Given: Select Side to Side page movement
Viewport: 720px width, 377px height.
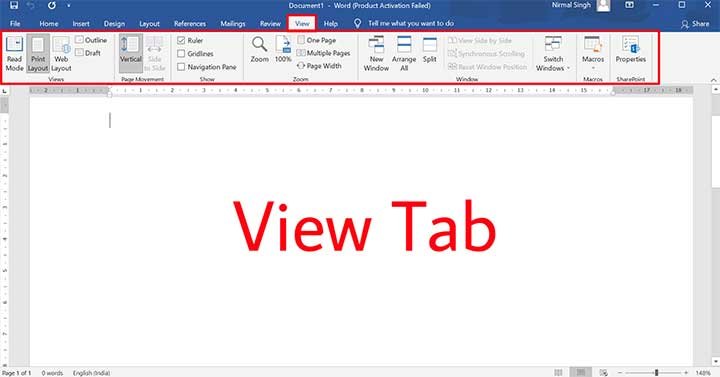Looking at the screenshot, I should click(x=155, y=54).
